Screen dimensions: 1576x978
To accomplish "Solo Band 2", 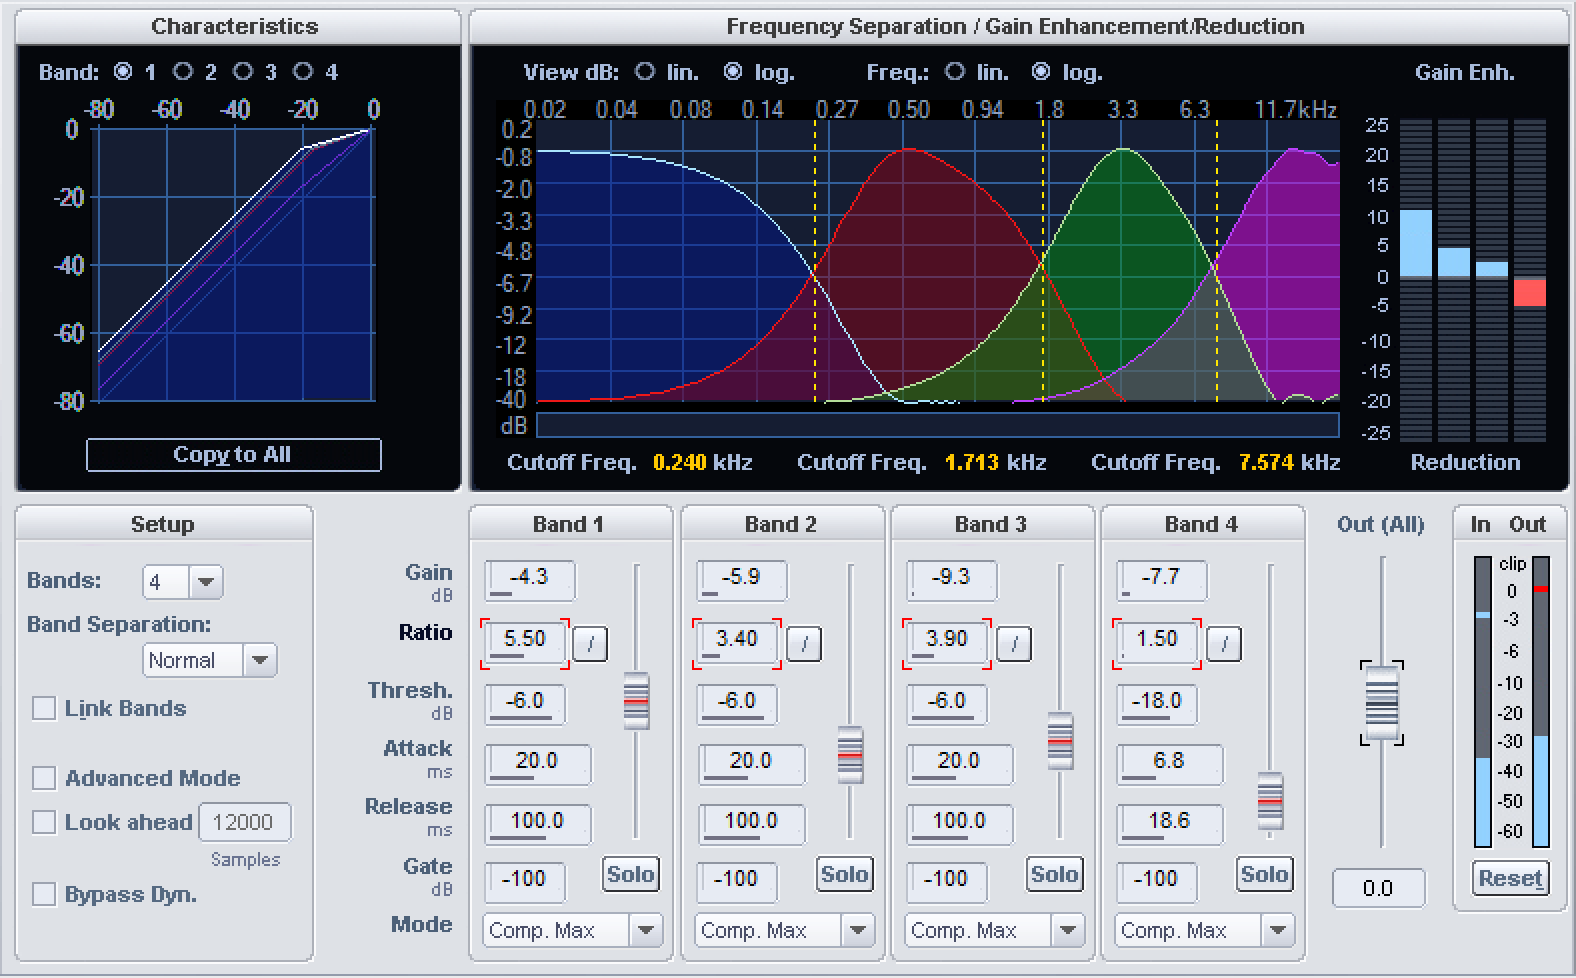I will 844,874.
